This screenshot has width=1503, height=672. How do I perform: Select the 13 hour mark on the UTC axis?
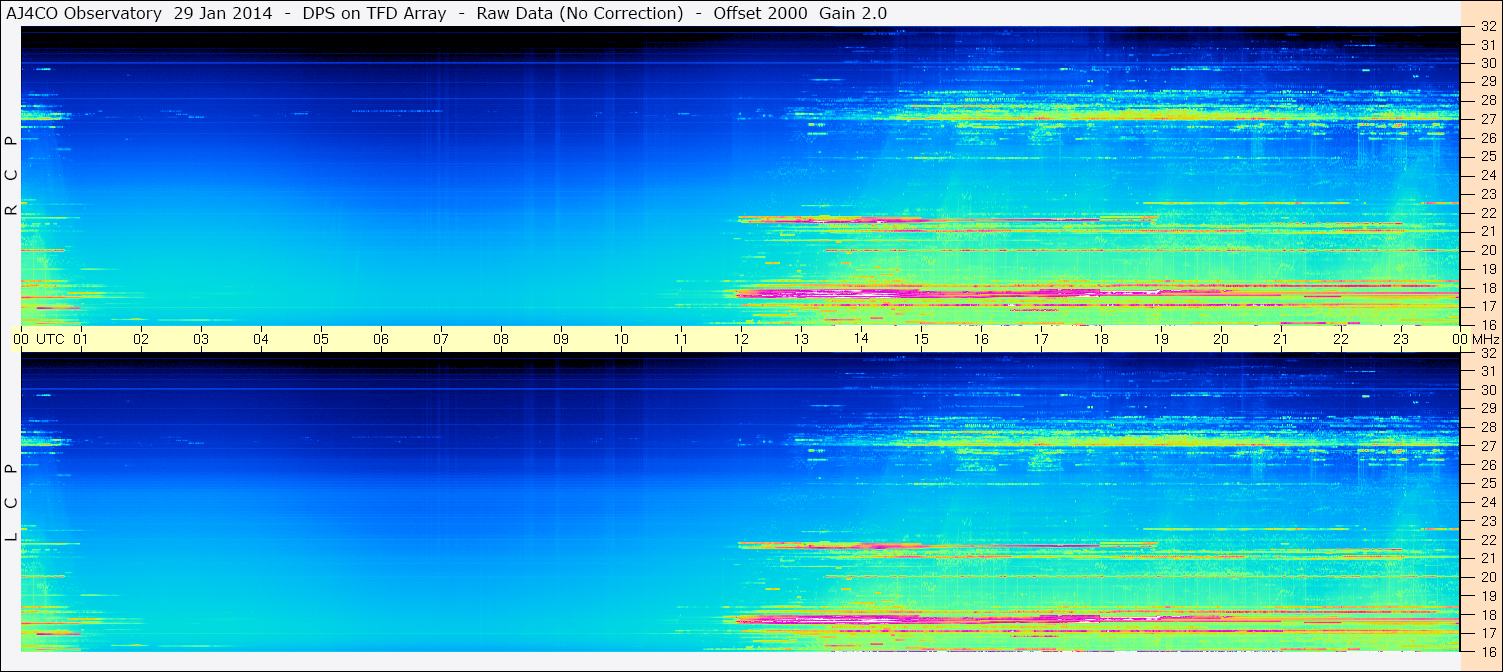(801, 339)
